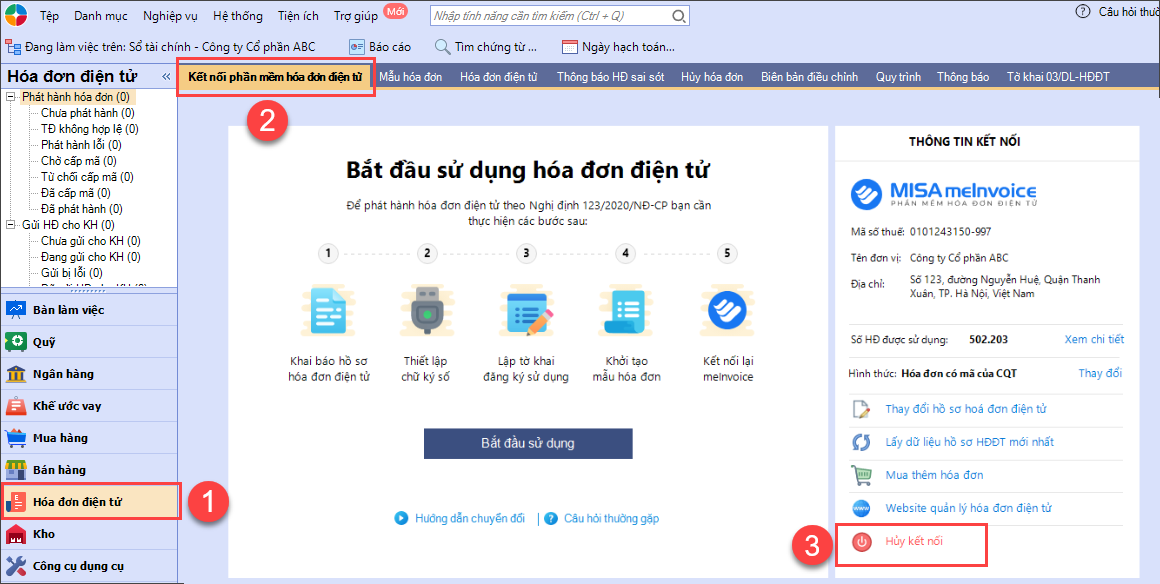Click the Kết nối lại meInvoice icon

pyautogui.click(x=728, y=312)
